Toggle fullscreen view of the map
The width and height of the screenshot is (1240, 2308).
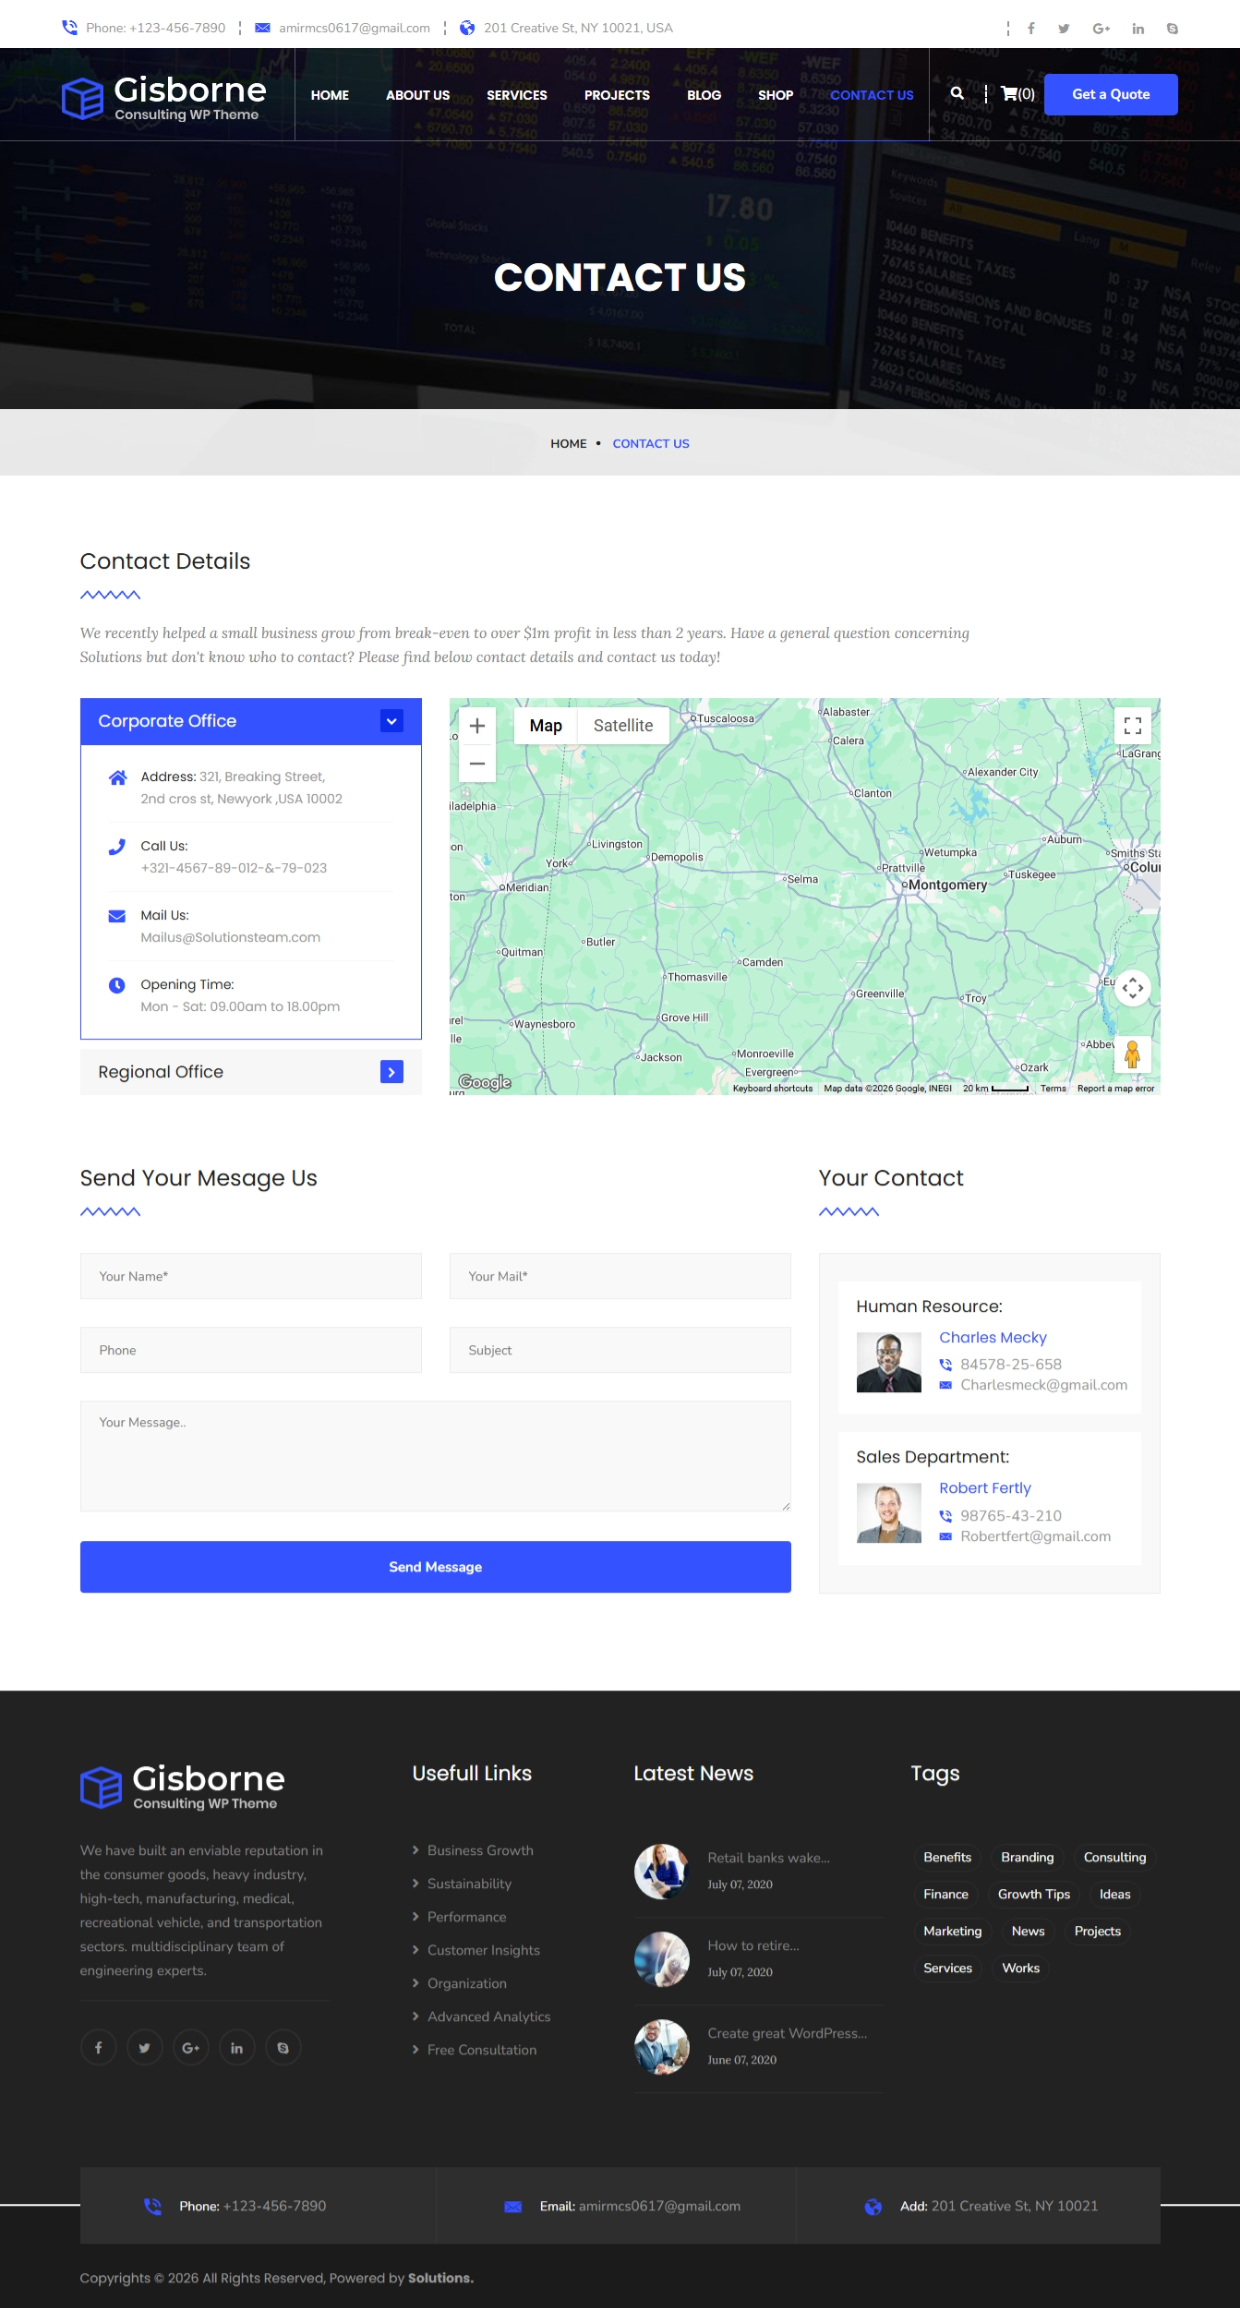(1132, 726)
